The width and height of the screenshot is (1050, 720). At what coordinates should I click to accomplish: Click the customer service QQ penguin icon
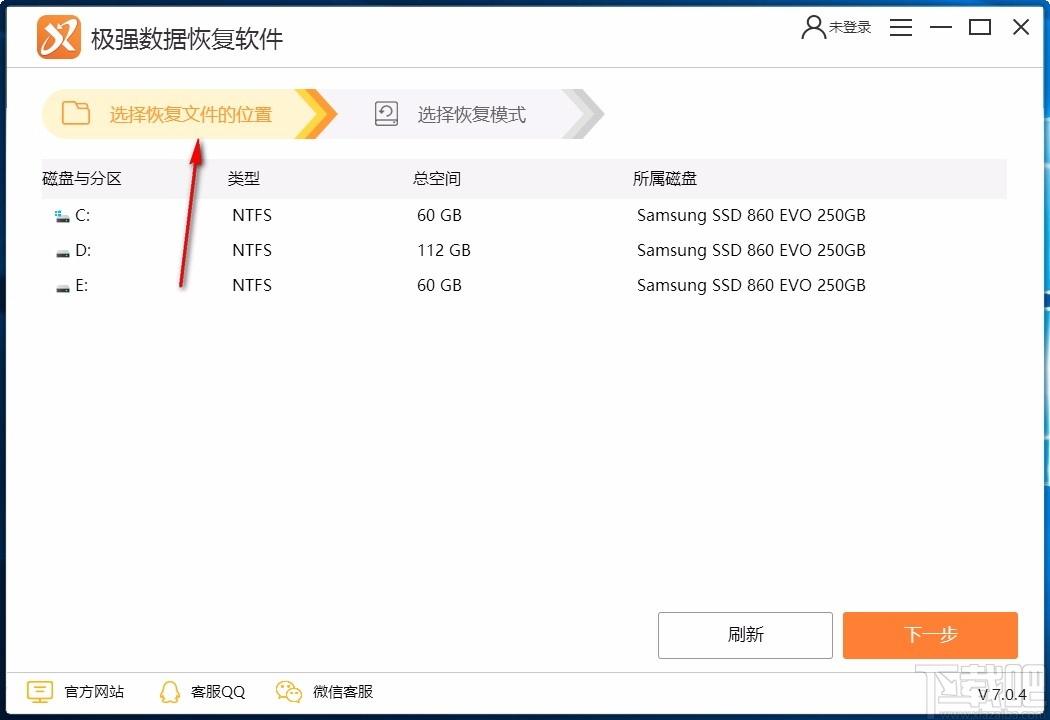tap(170, 692)
